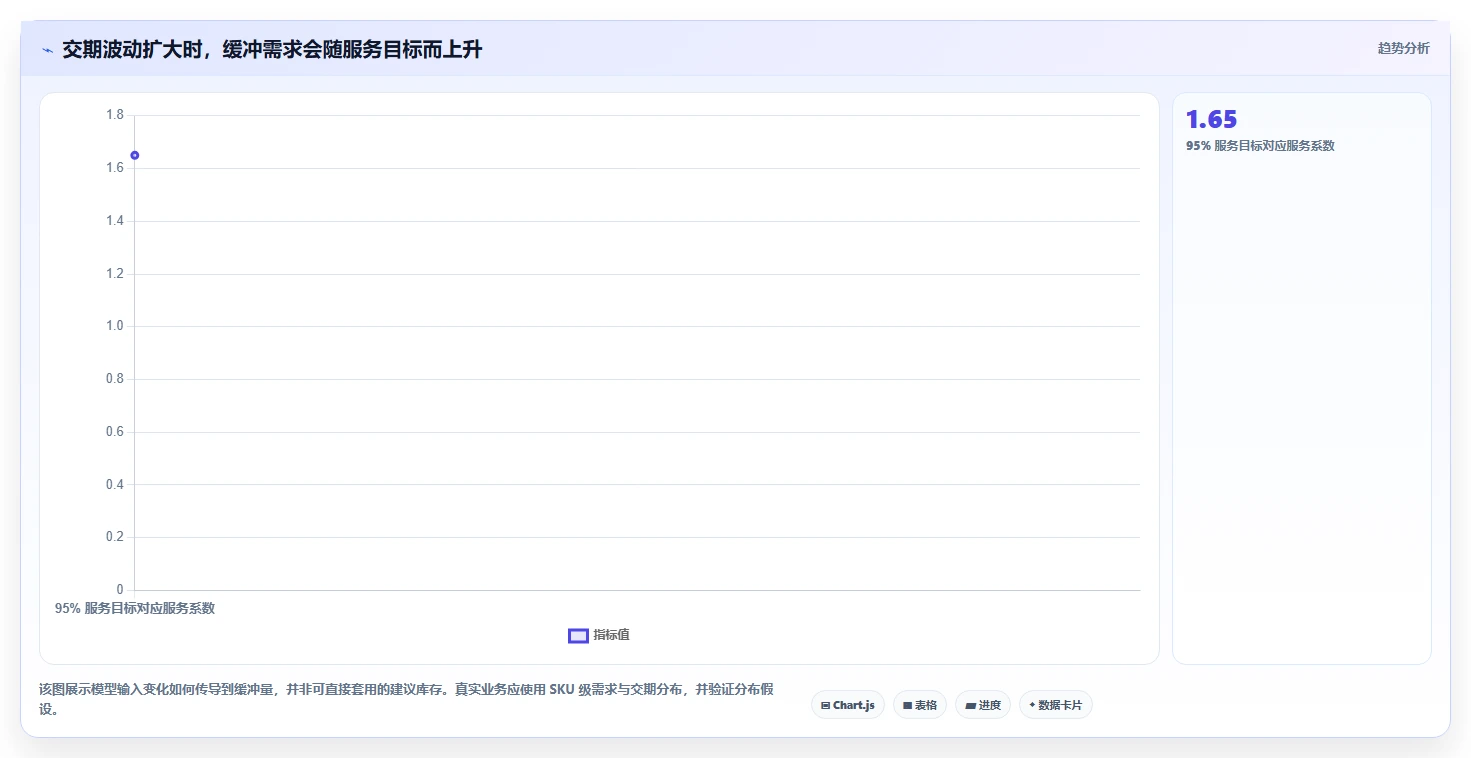Toggle the 指标值 legend swatch
The height and width of the screenshot is (758, 1471).
click(578, 636)
